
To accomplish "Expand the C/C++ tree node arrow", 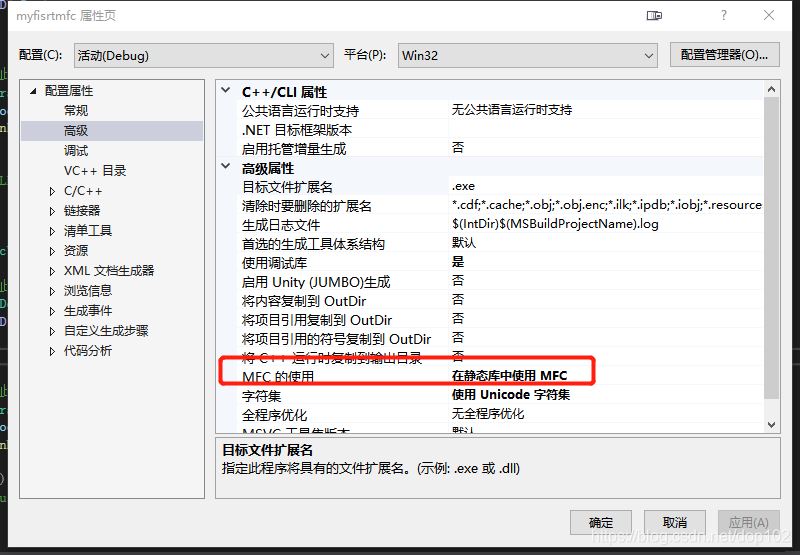I will 52,191.
